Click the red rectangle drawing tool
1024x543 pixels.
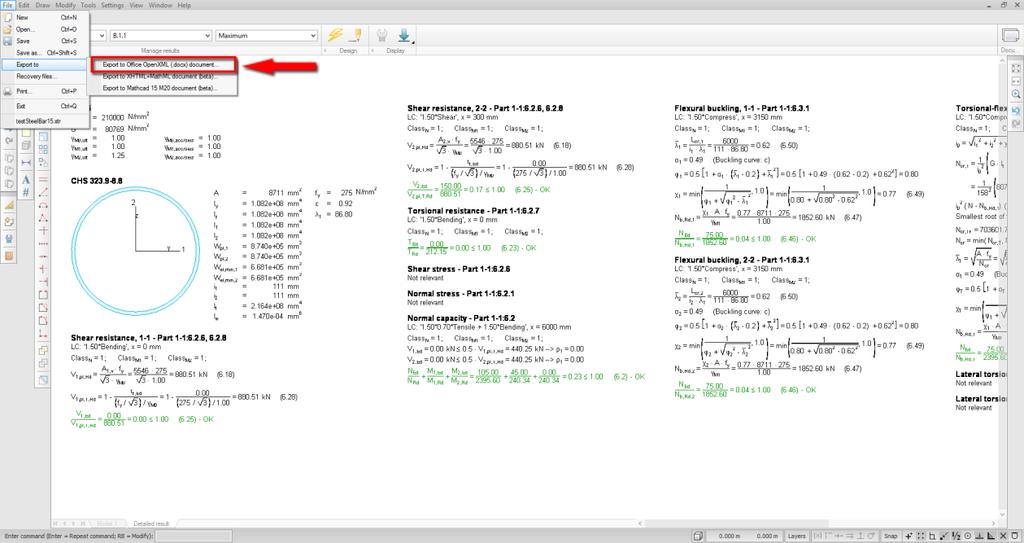pyautogui.click(x=43, y=295)
